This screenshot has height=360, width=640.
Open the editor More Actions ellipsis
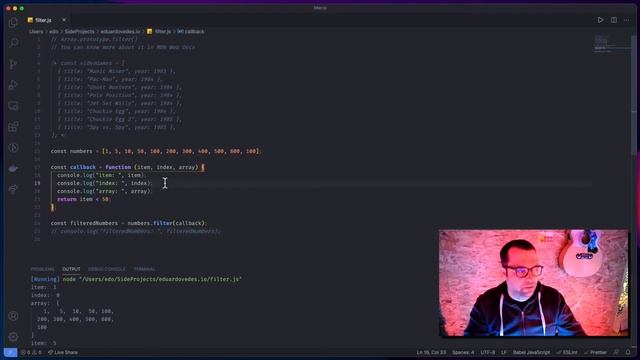627,20
